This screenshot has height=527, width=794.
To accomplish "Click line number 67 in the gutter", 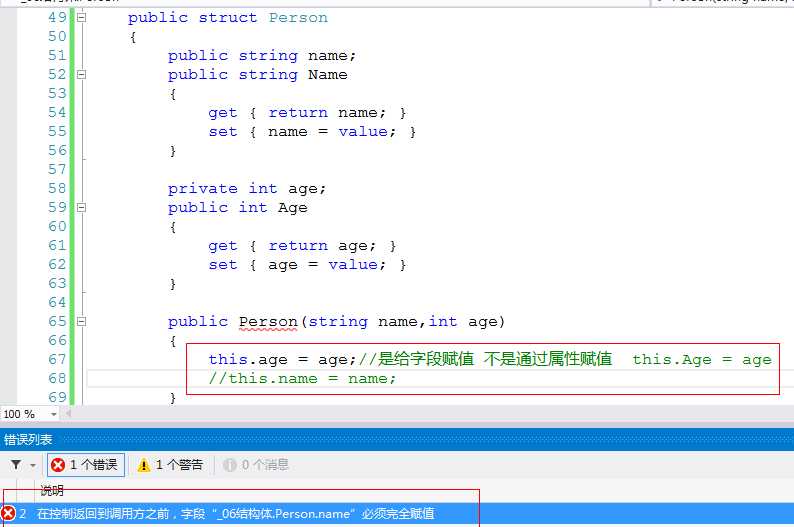I will coord(57,359).
